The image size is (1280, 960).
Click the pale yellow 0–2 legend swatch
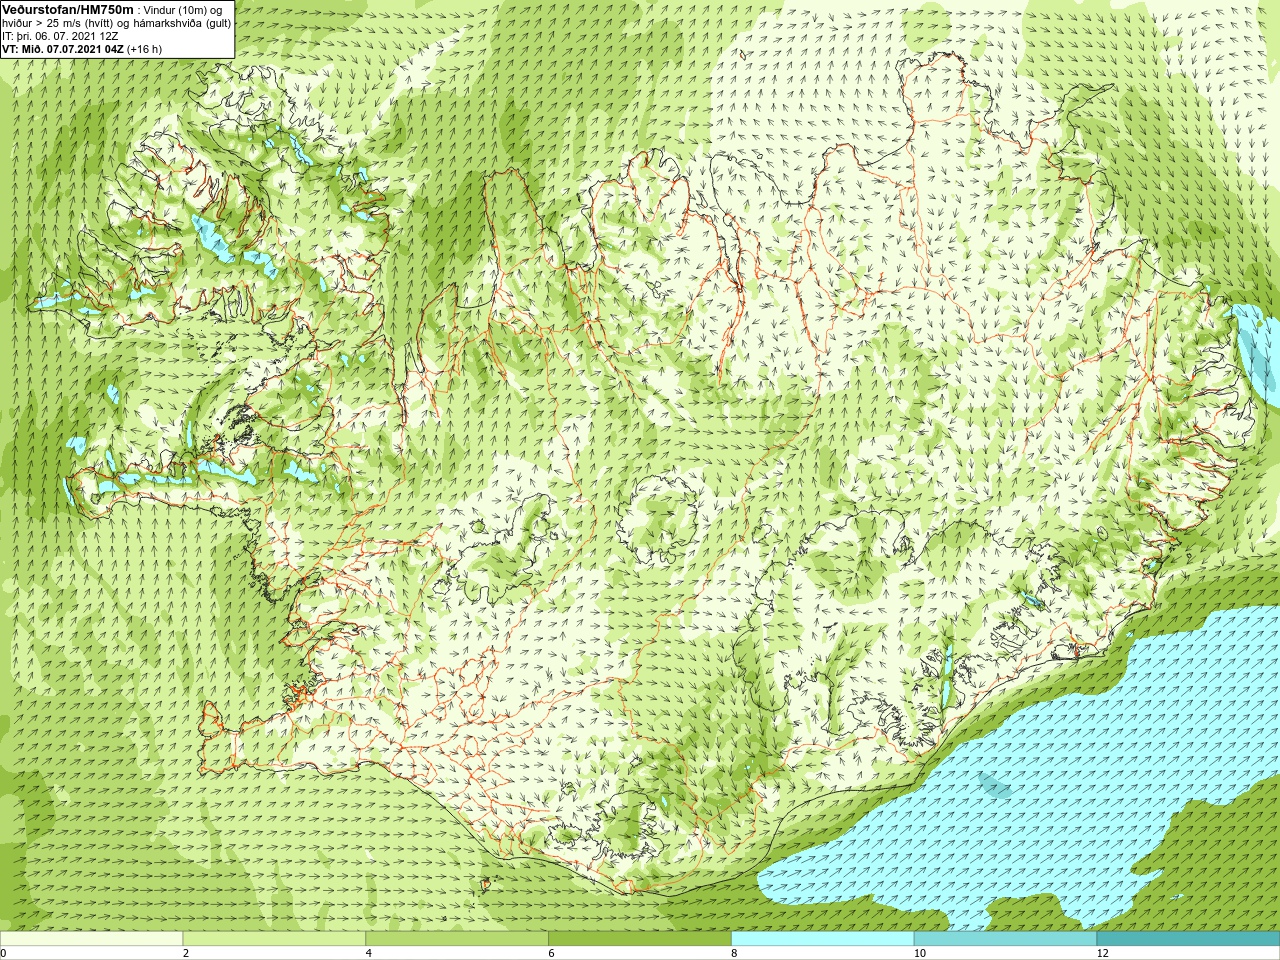tap(91, 939)
